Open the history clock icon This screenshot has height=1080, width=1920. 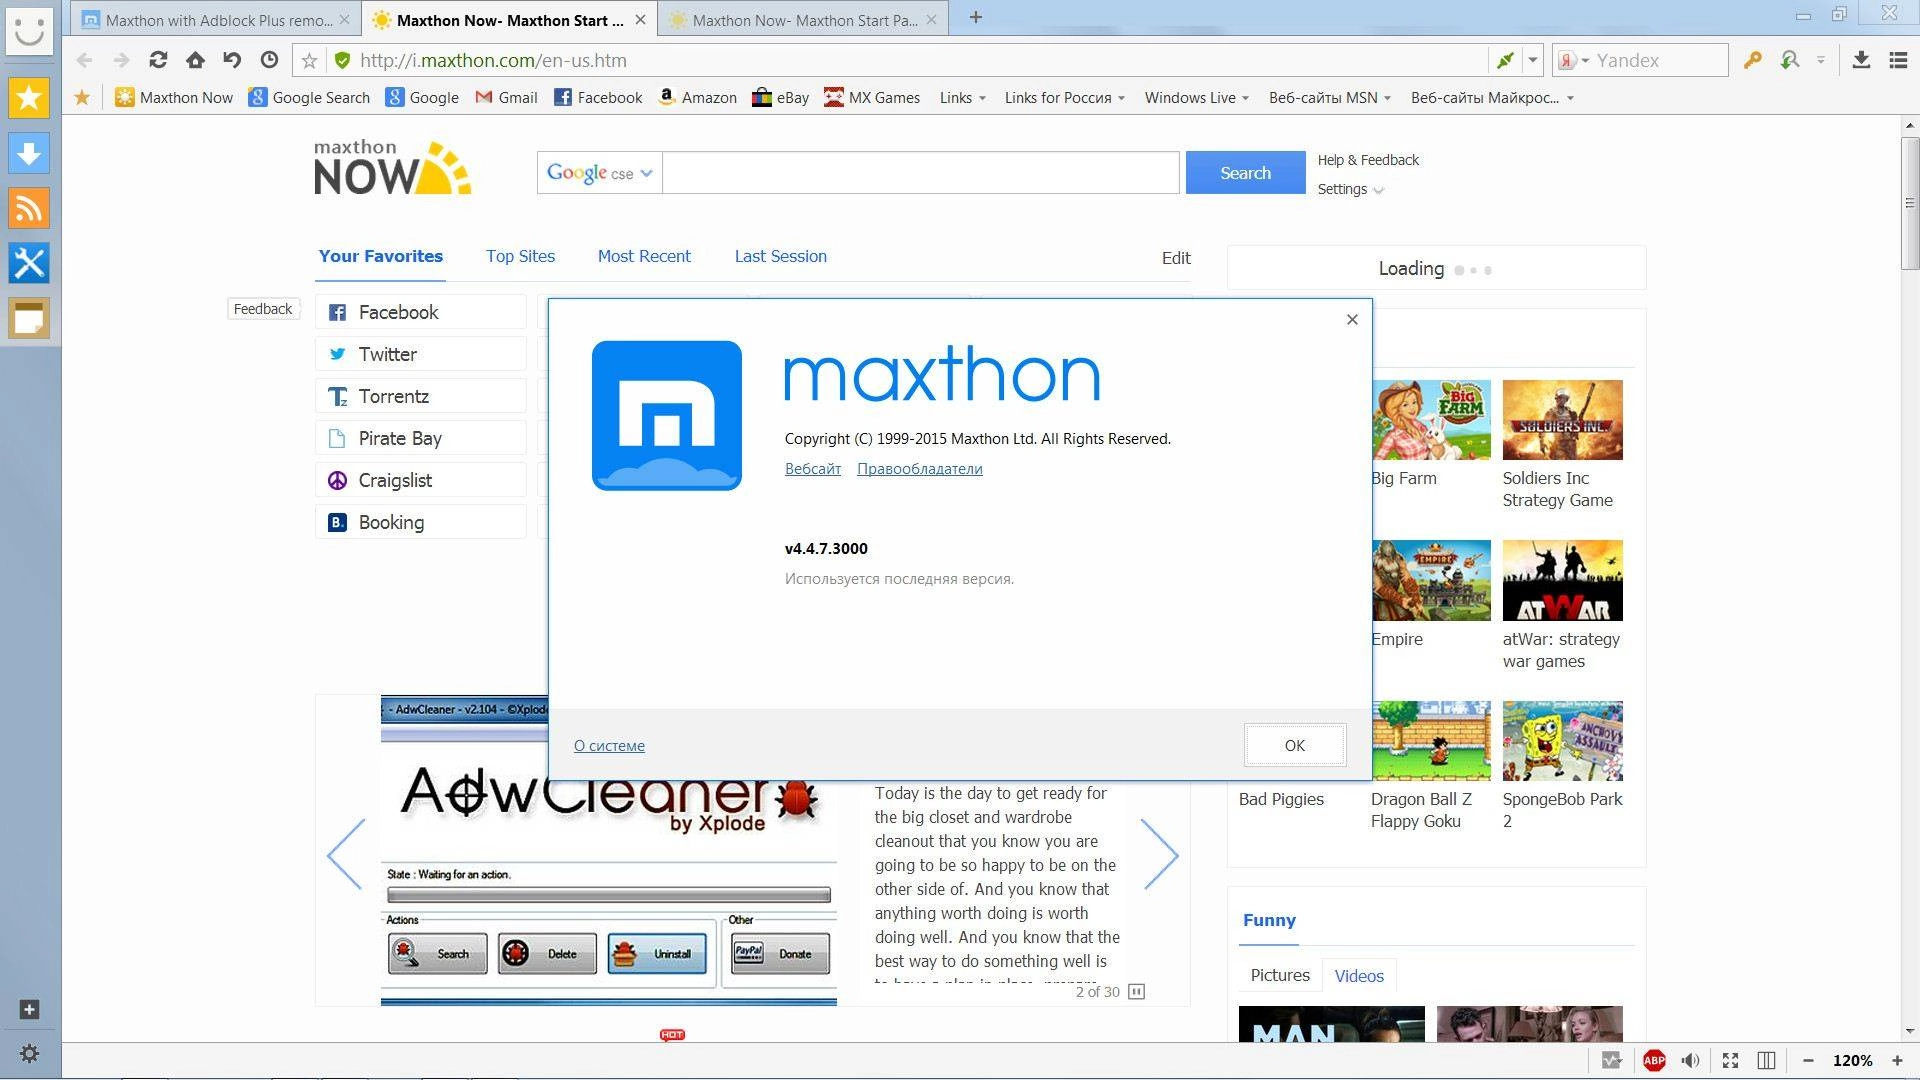pyautogui.click(x=269, y=60)
